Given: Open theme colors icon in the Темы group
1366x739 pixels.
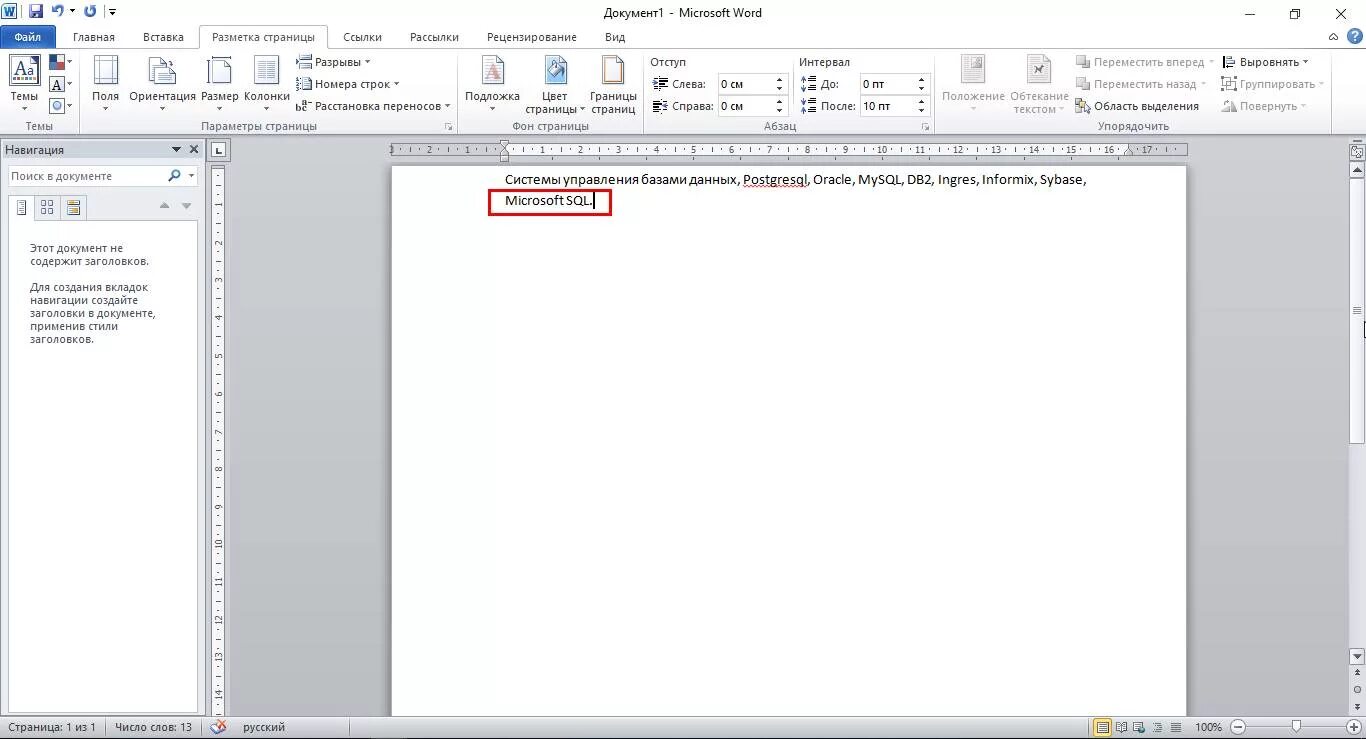Looking at the screenshot, I should 57,63.
